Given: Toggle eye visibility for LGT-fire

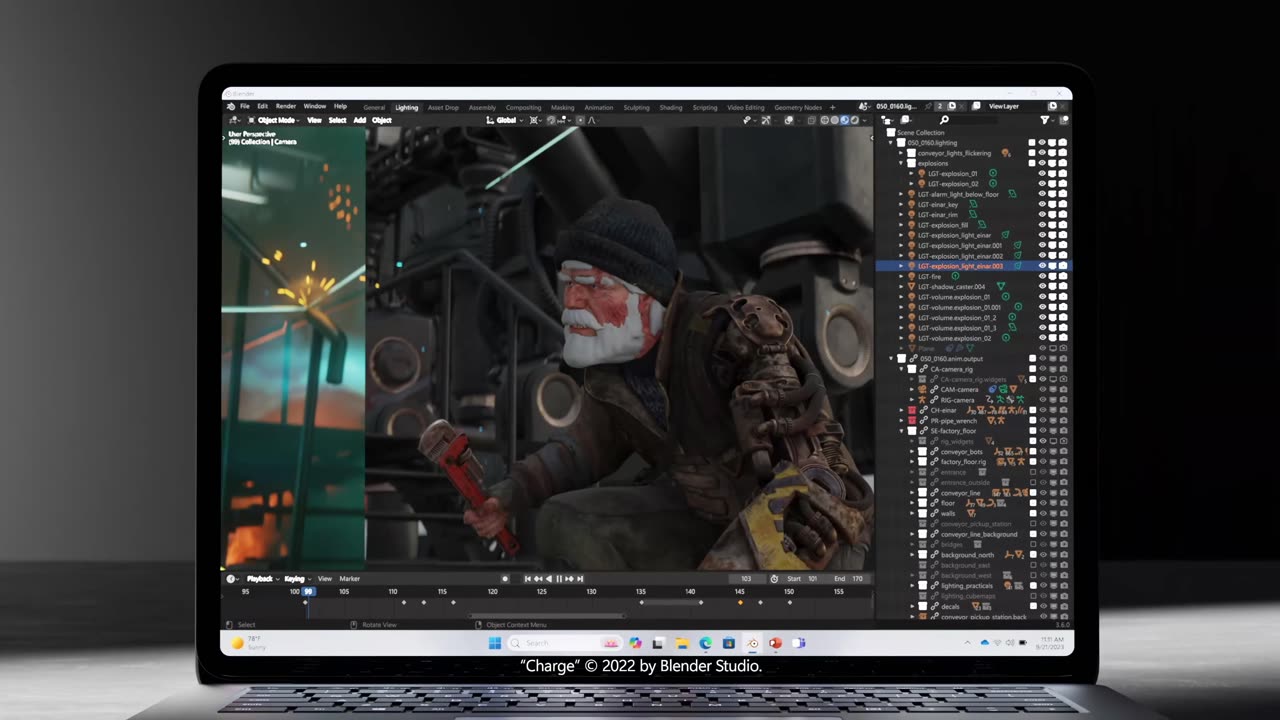Looking at the screenshot, I should click(1042, 276).
